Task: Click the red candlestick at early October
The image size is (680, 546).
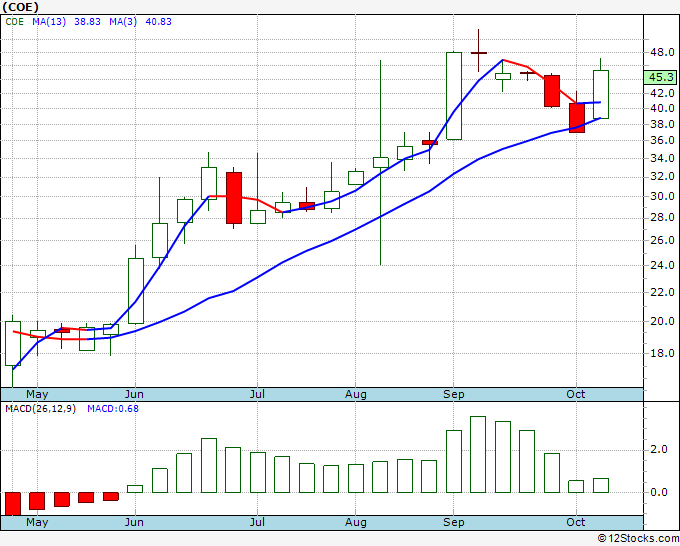Action: [577, 118]
